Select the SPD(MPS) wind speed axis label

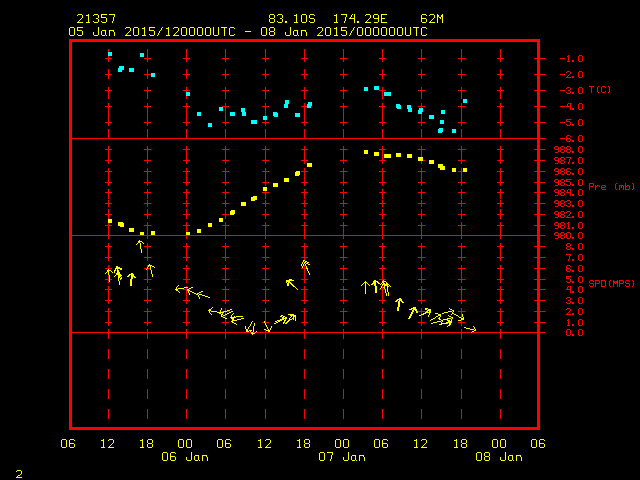point(611,283)
